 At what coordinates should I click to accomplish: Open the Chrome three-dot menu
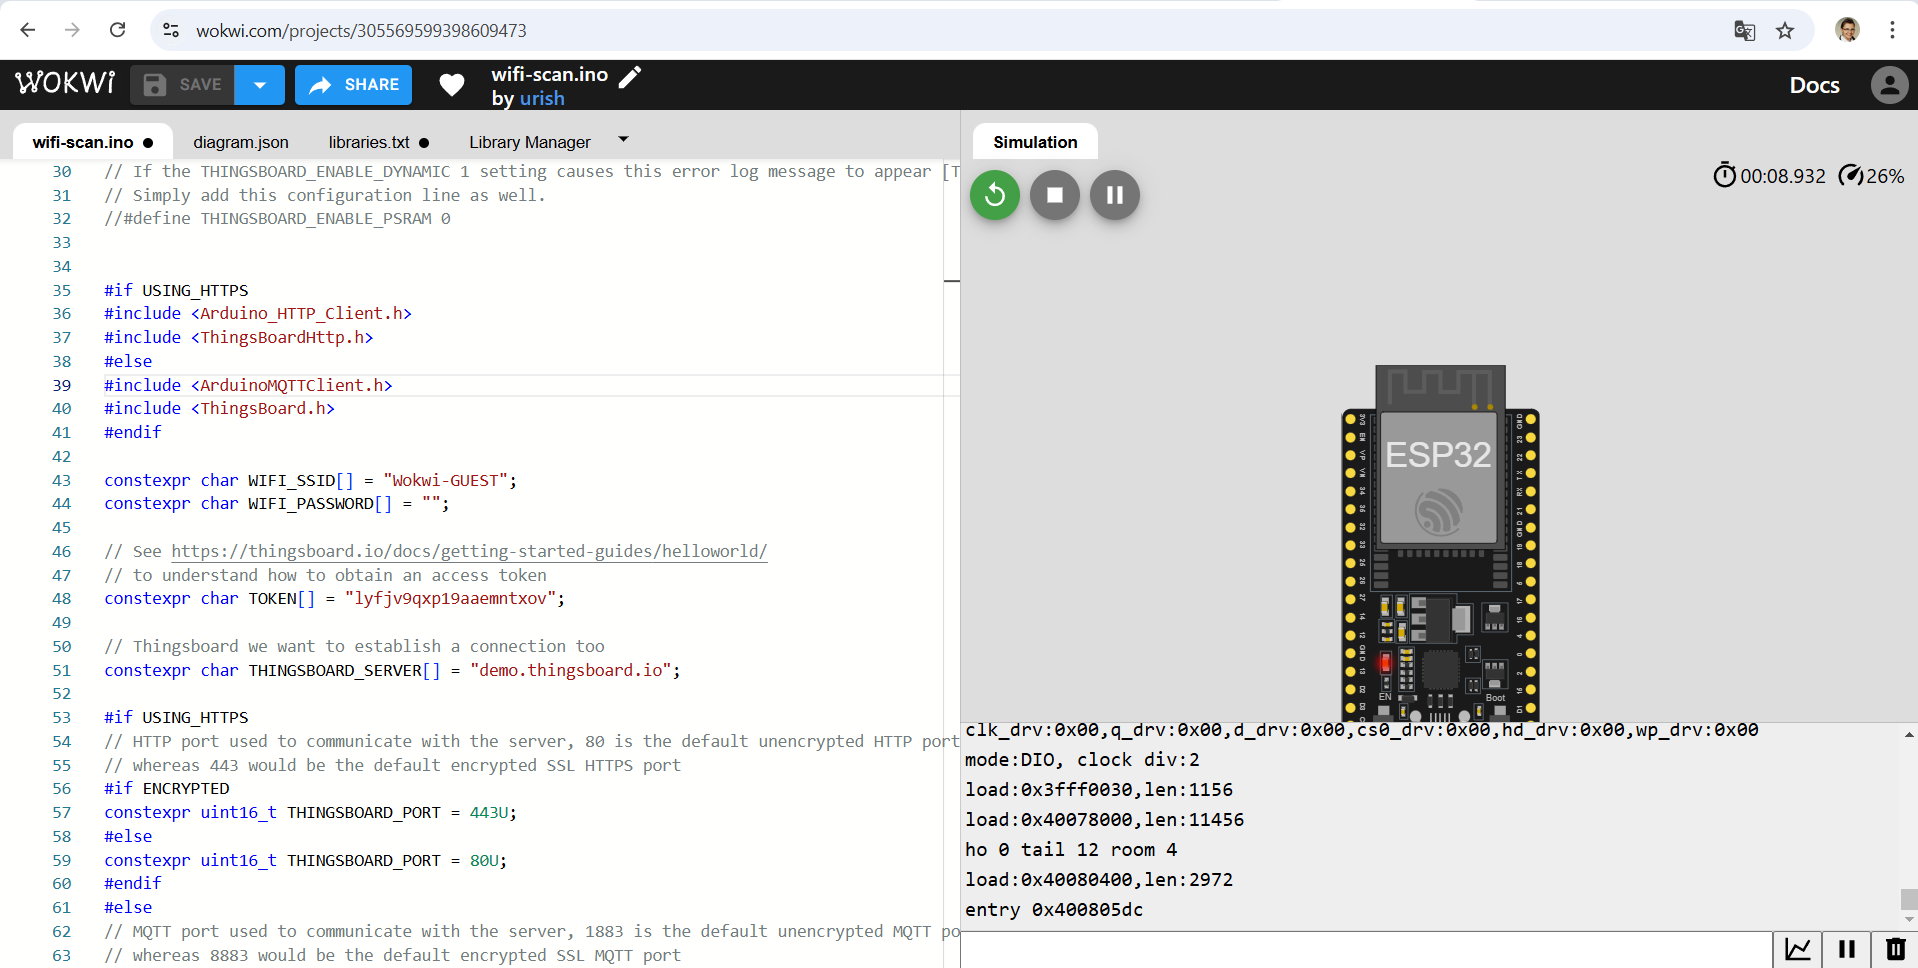(x=1892, y=30)
